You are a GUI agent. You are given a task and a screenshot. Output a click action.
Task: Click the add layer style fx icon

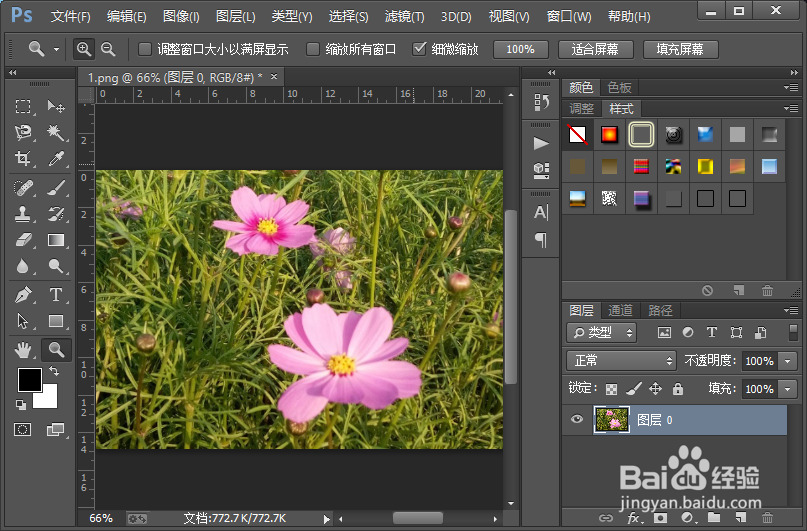[634, 518]
